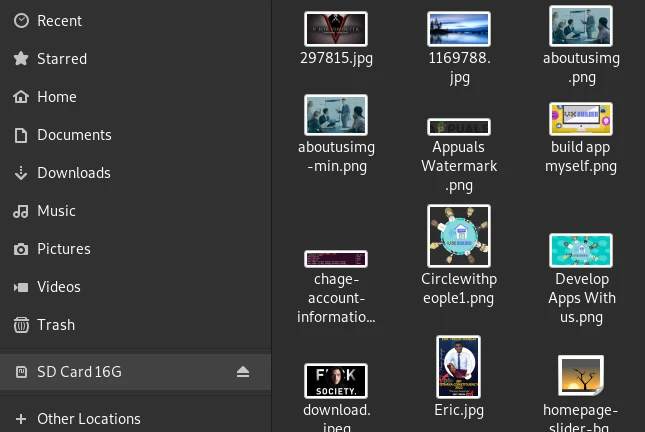Click the Recent clock icon

point(21,21)
